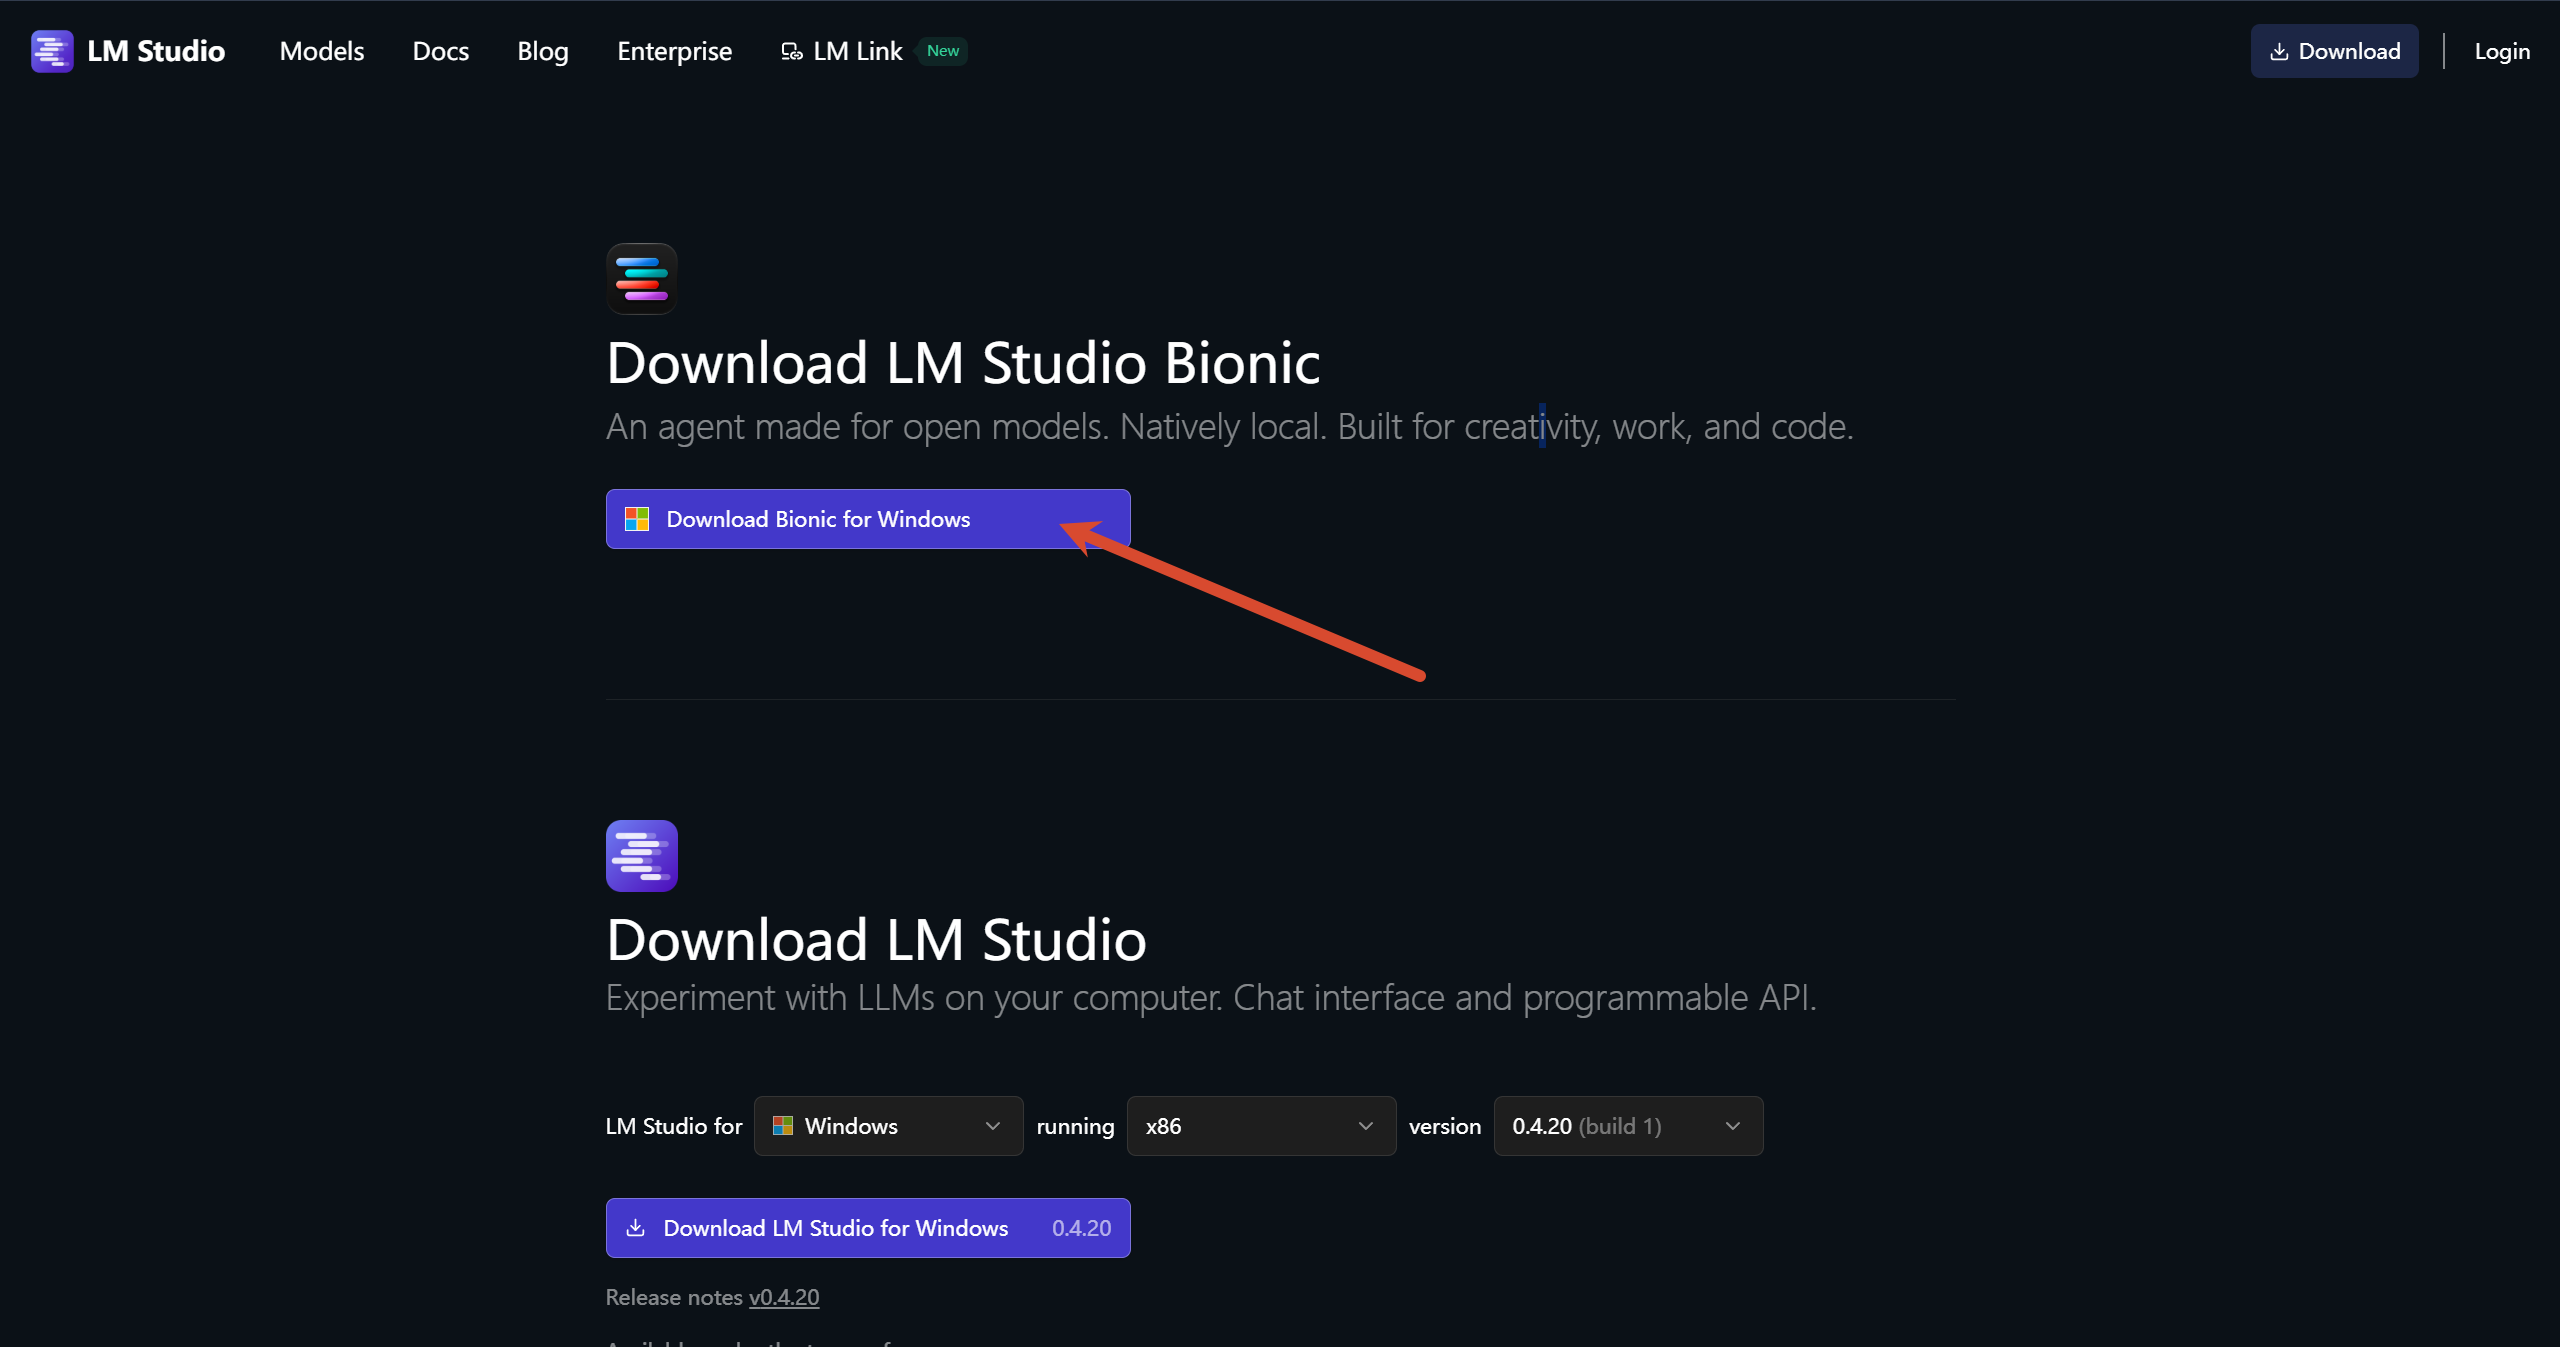Click the LM Studio Bionic app icon
This screenshot has height=1347, width=2560.
642,279
